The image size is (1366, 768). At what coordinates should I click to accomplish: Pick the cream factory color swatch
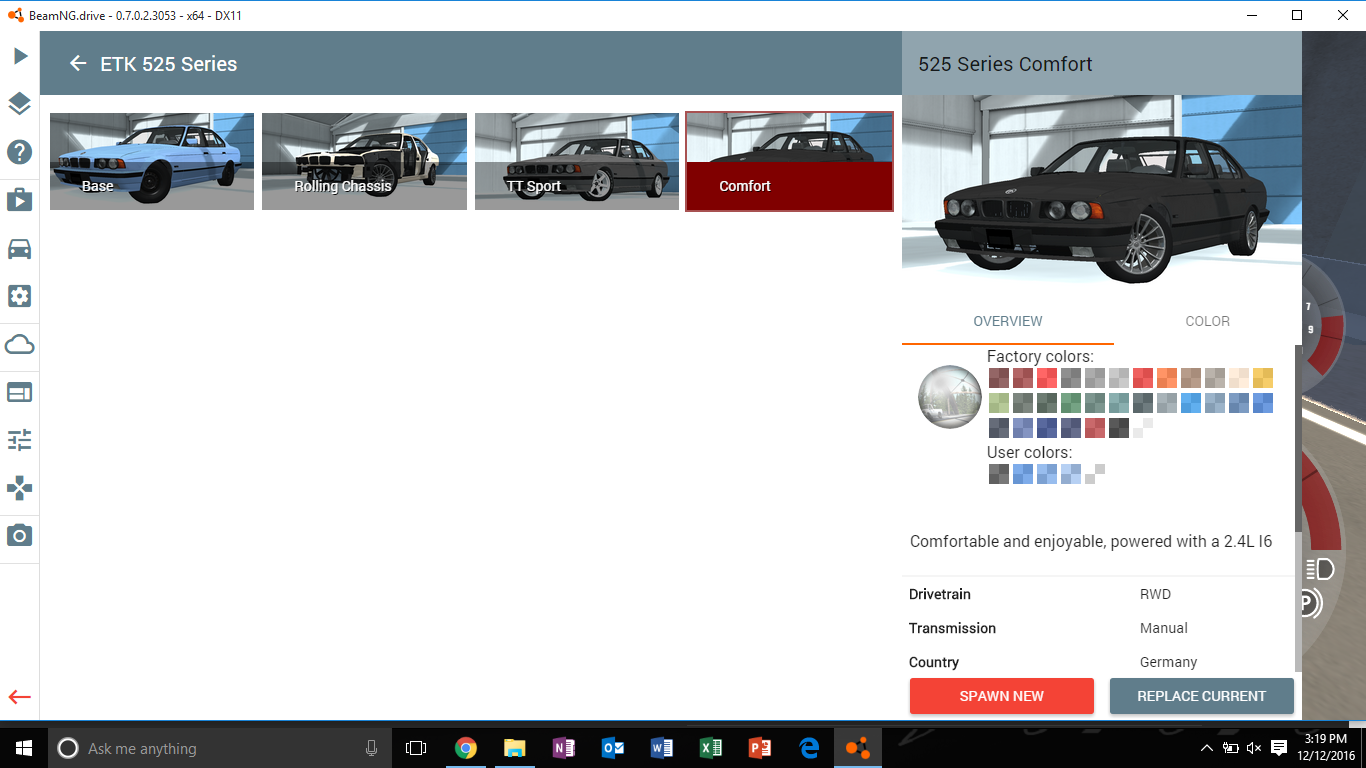[x=1239, y=378]
